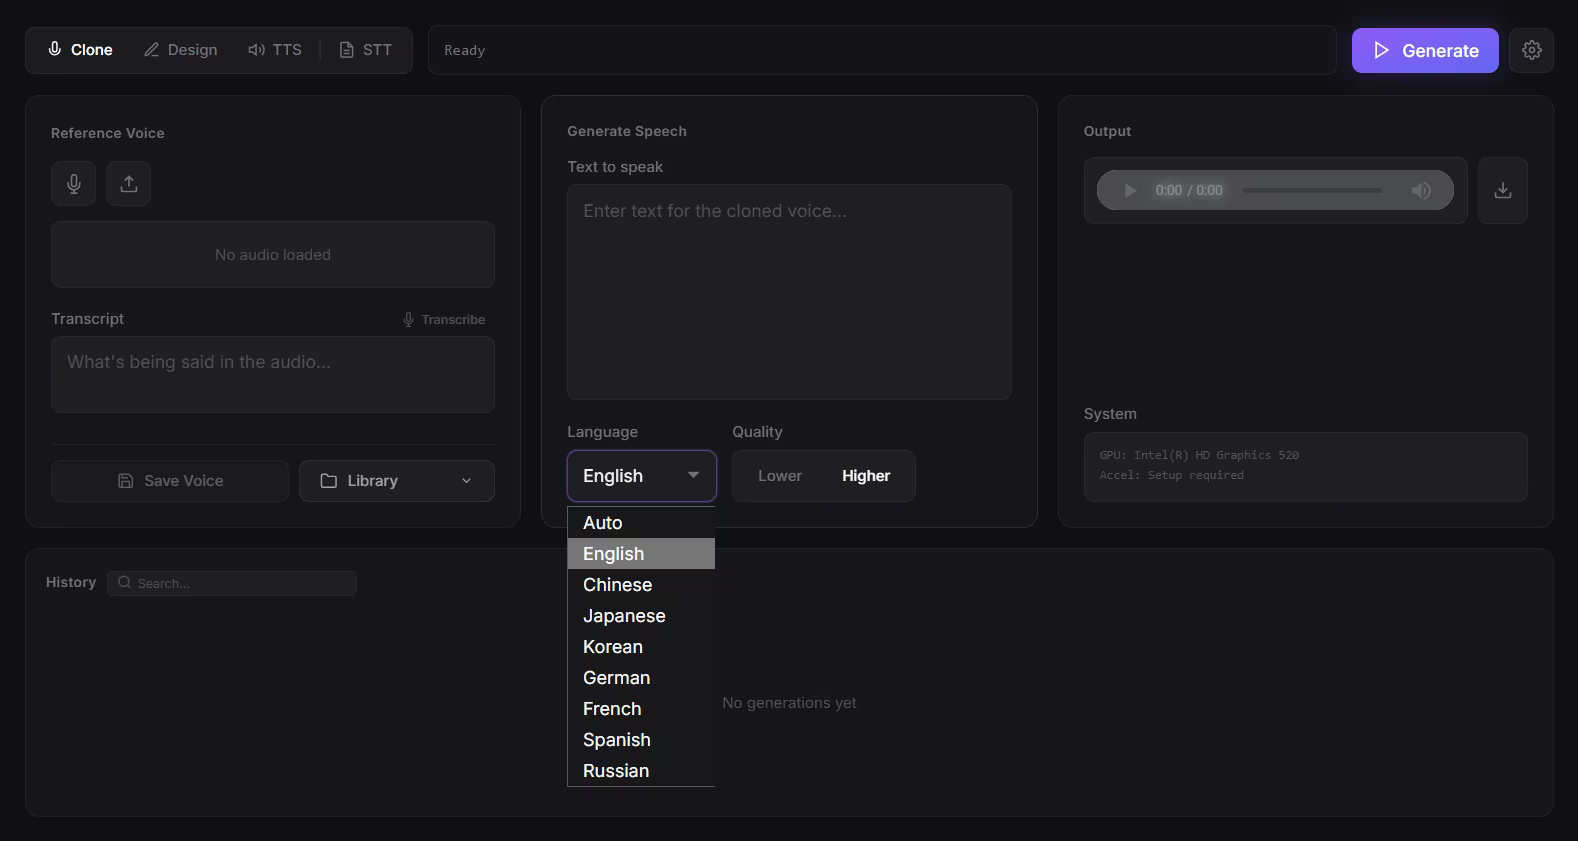Click the Generate button
This screenshot has width=1578, height=841.
(1425, 50)
